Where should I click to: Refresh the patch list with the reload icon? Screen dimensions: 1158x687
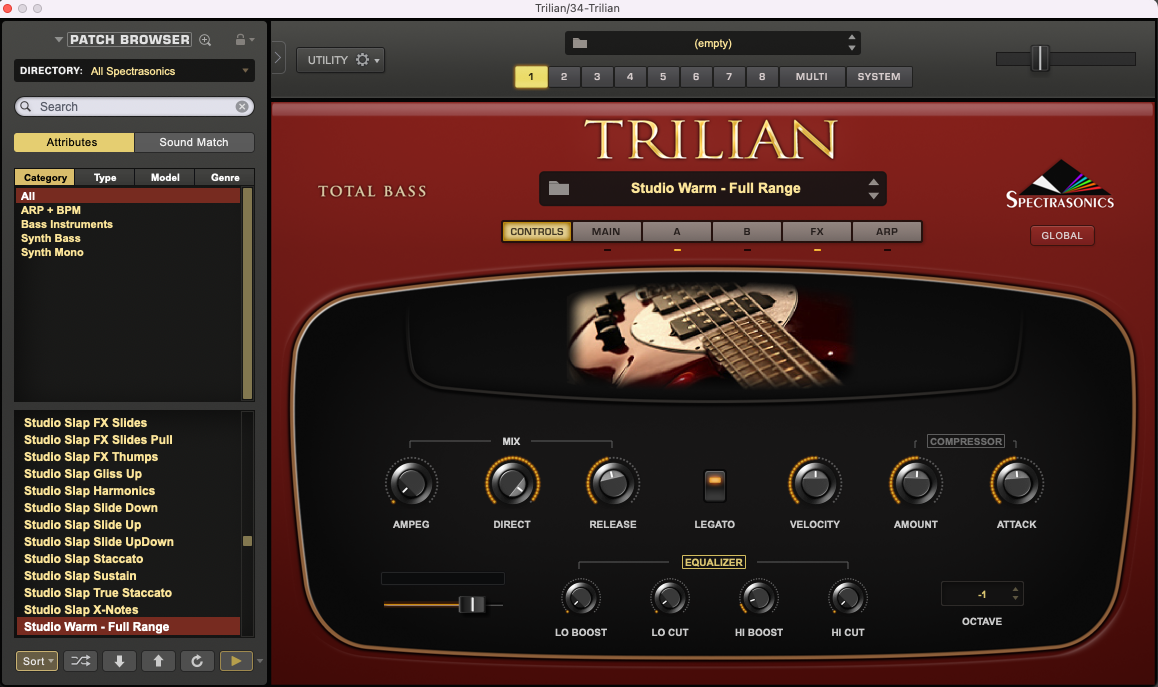click(x=197, y=661)
